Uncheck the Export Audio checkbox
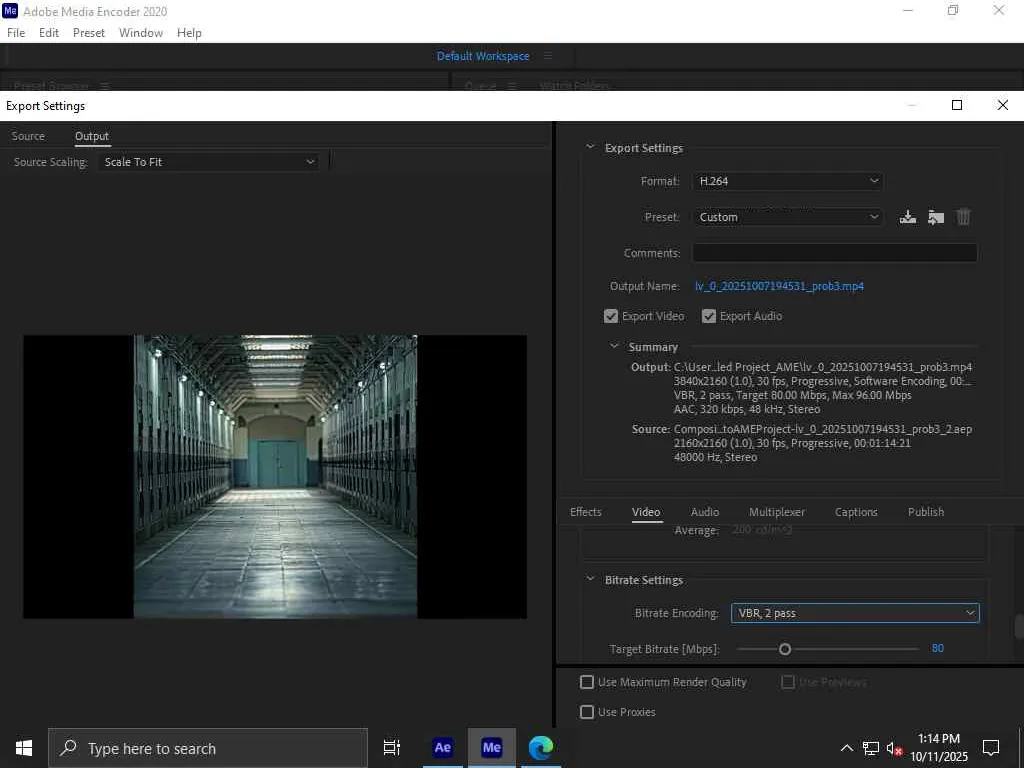The image size is (1024, 768). pyautogui.click(x=709, y=316)
